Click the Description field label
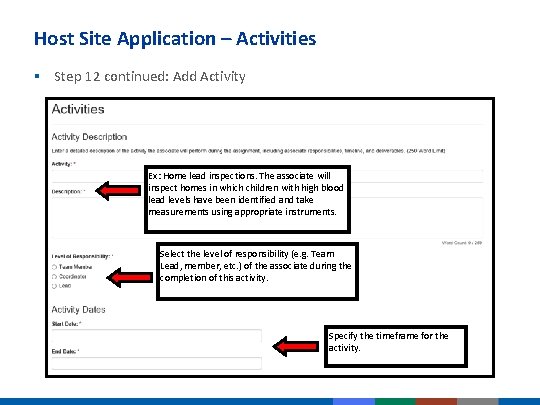Viewport: 540px width, 405px height. click(68, 191)
